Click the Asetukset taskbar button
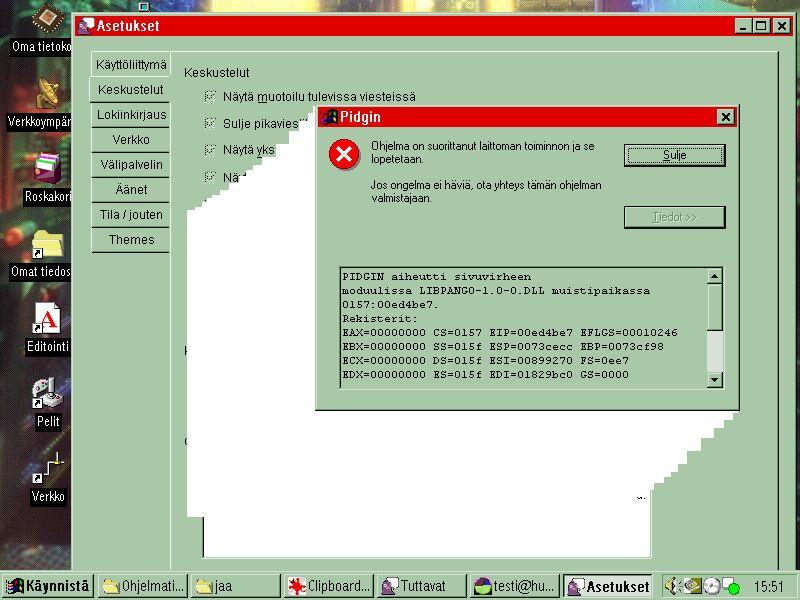 pyautogui.click(x=608, y=586)
